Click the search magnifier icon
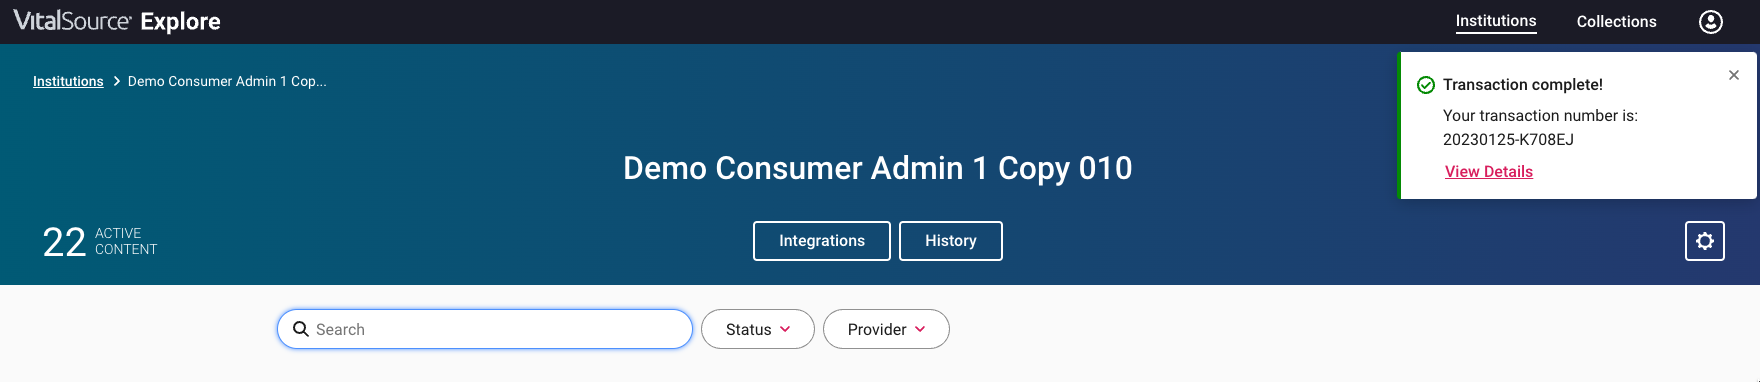The image size is (1760, 382). tap(301, 329)
